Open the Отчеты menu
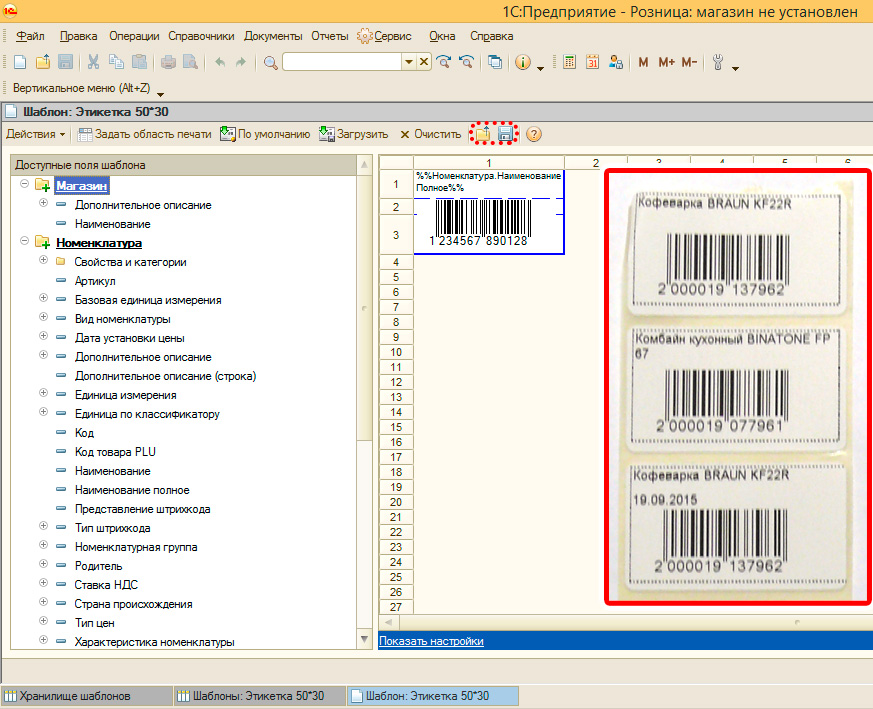Screen dimensions: 873x709 click(329, 36)
